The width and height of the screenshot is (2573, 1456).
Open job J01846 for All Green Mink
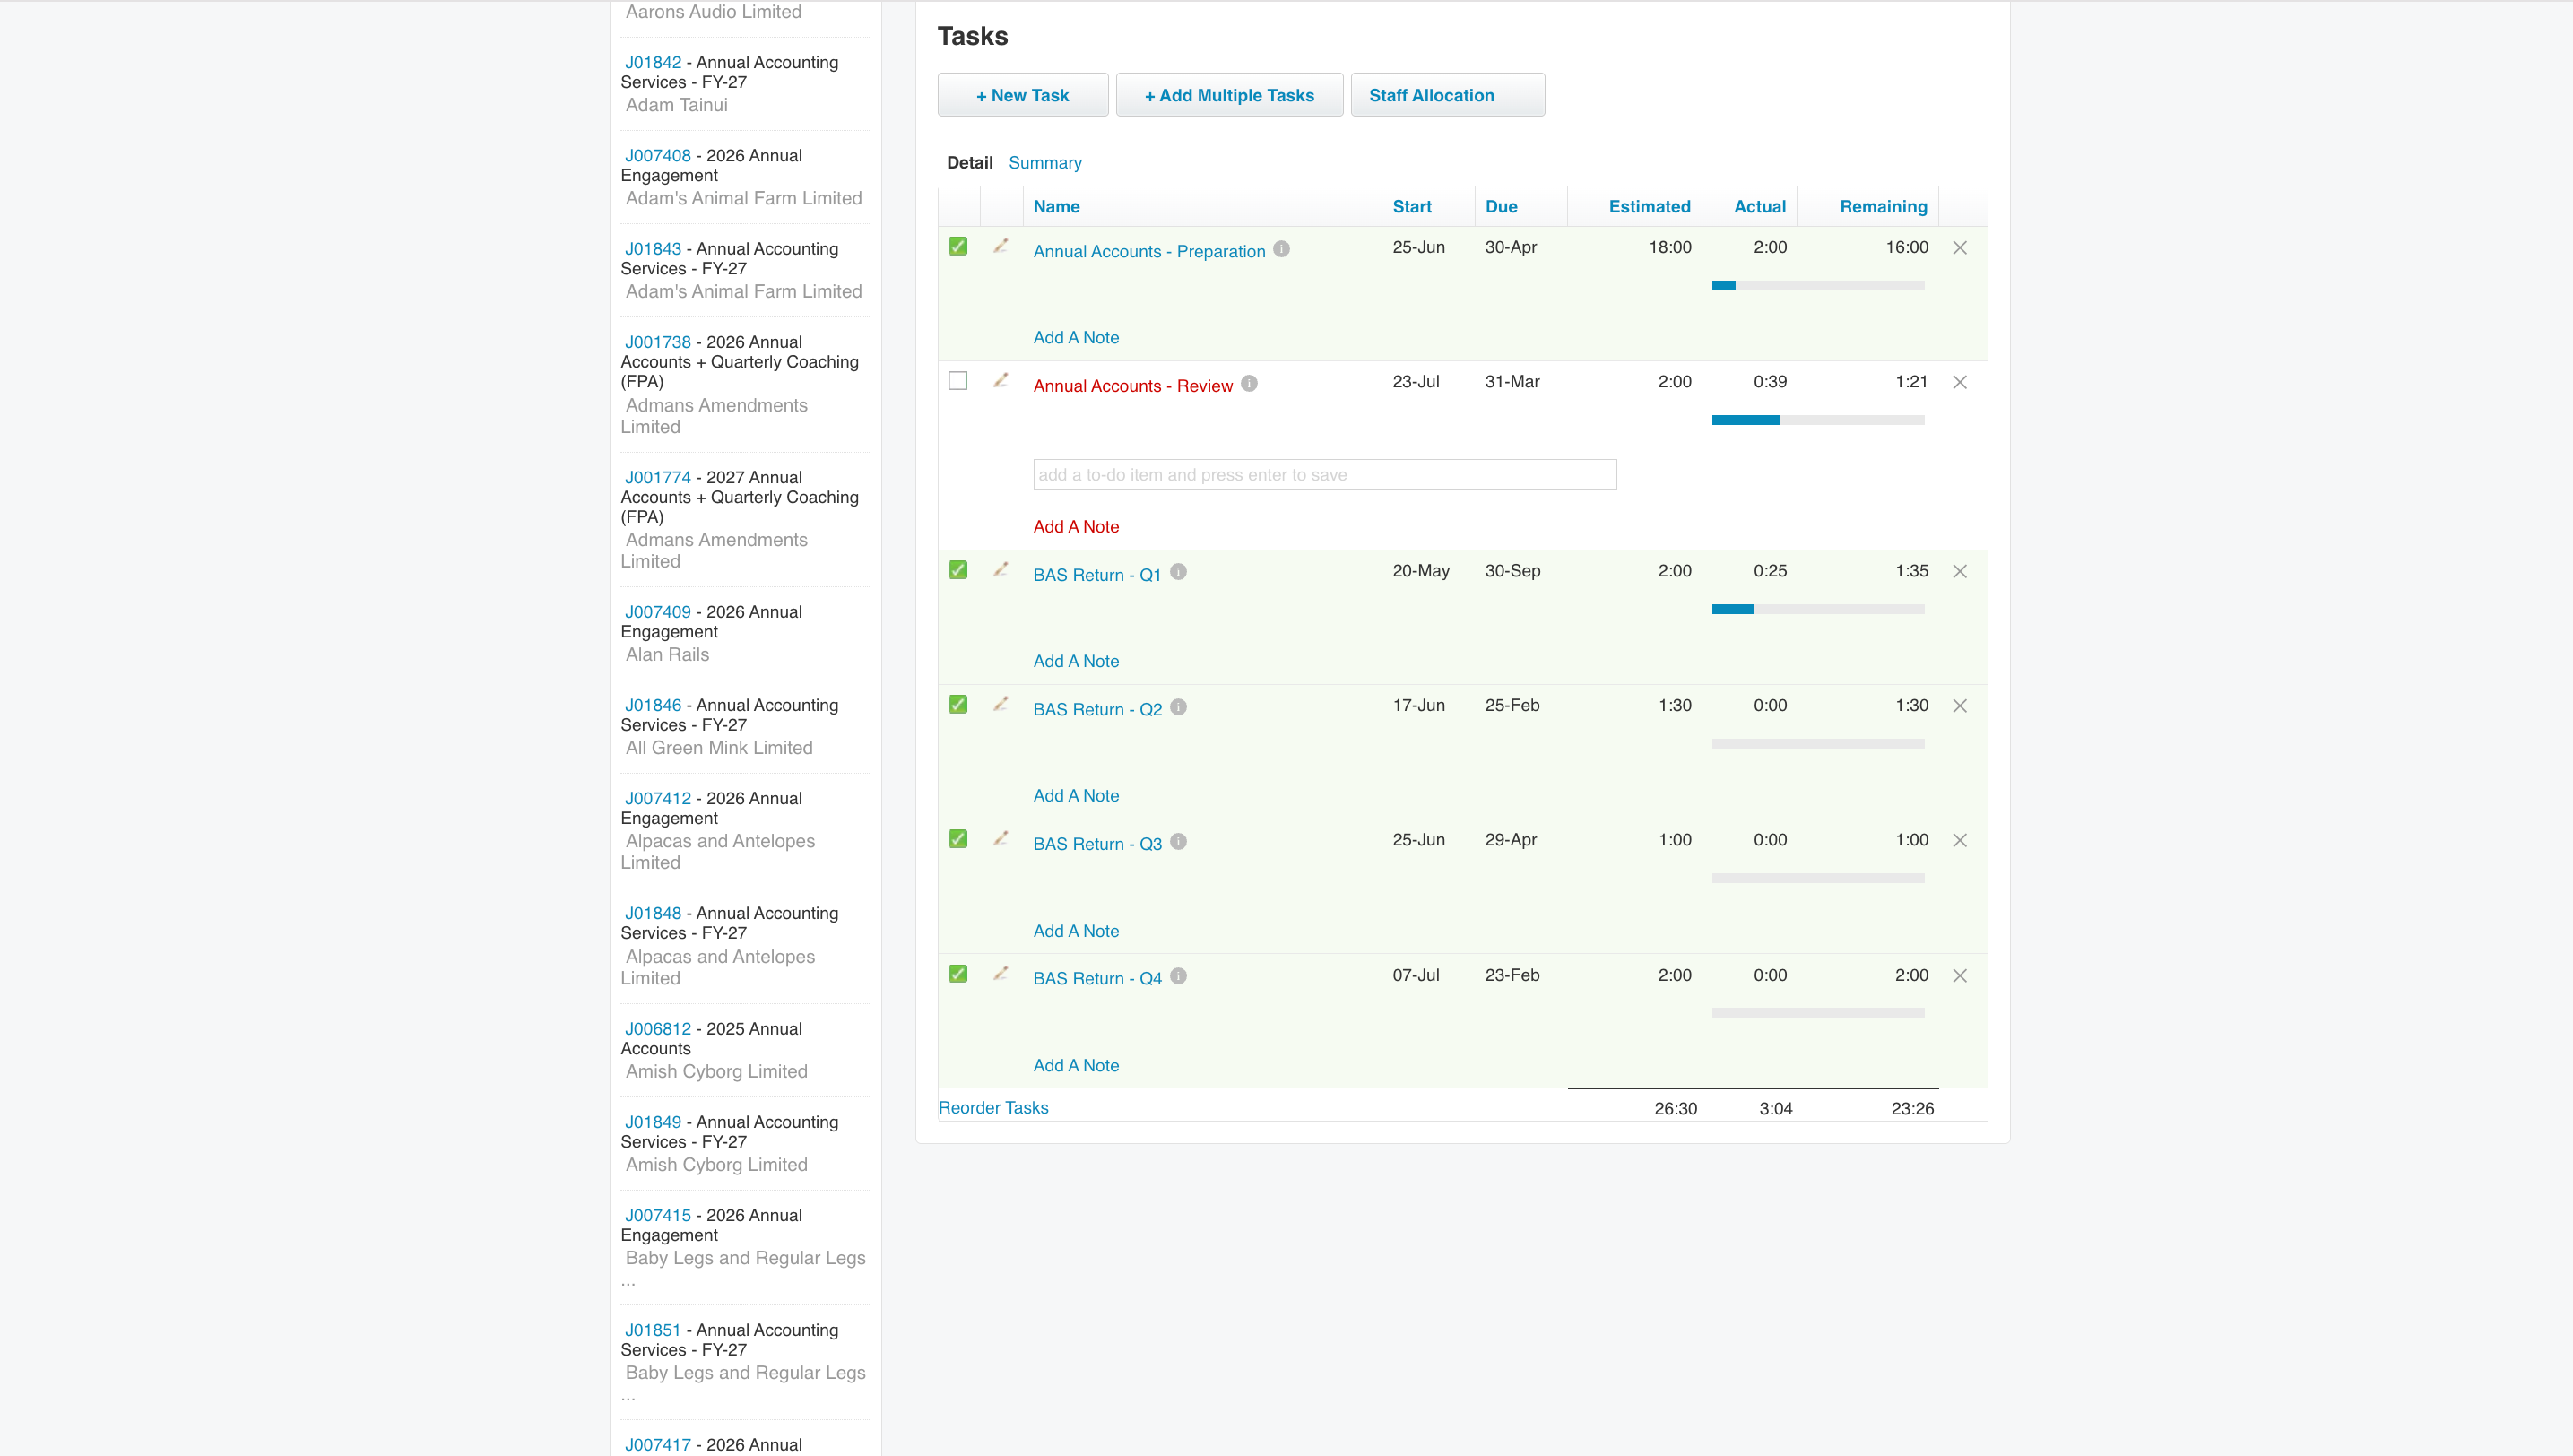coord(653,705)
